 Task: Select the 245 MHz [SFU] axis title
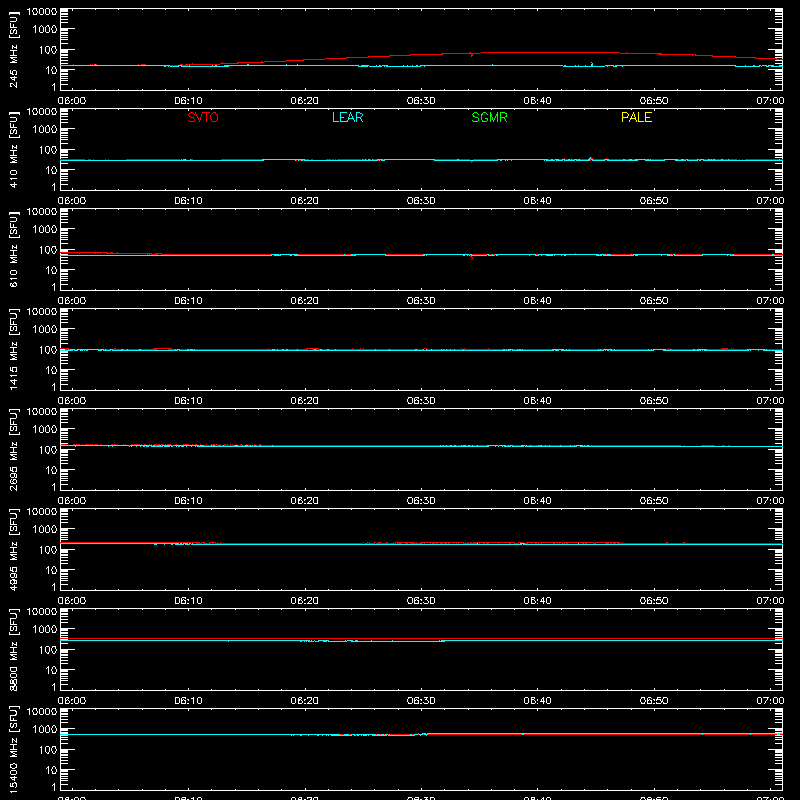(13, 49)
